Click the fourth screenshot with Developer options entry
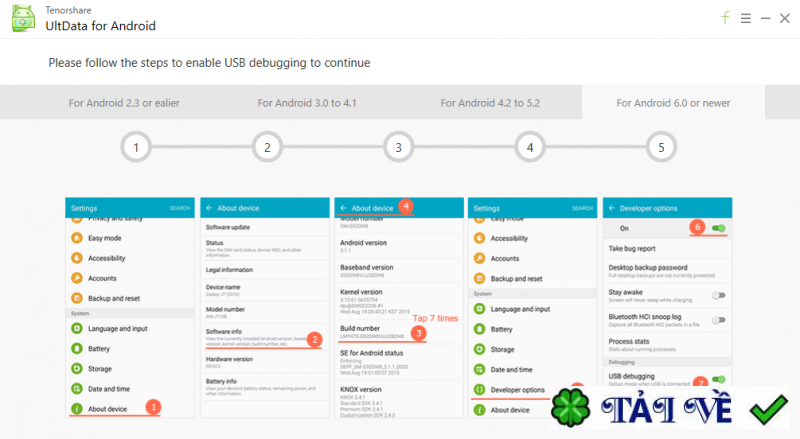Image resolution: width=800 pixels, height=439 pixels. pyautogui.click(x=533, y=308)
